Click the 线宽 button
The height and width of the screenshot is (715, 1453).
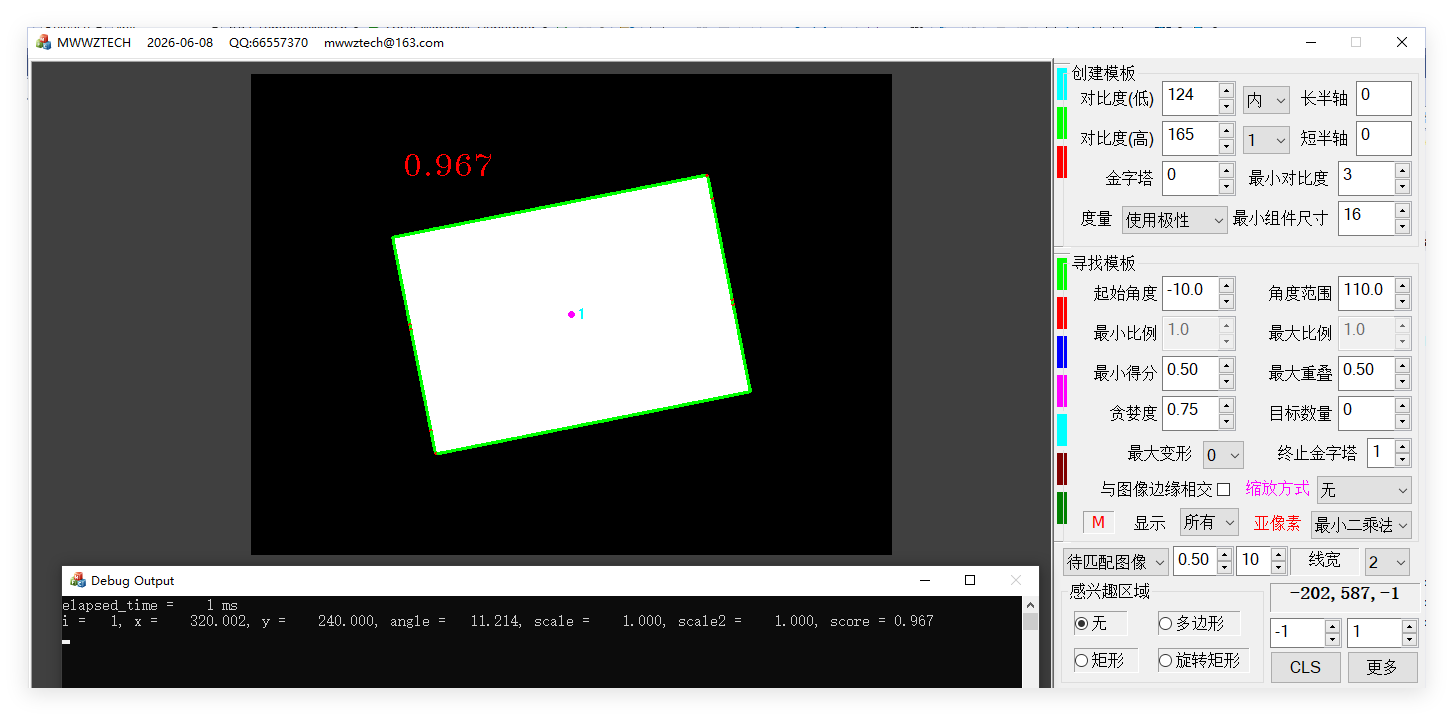[x=1325, y=561]
